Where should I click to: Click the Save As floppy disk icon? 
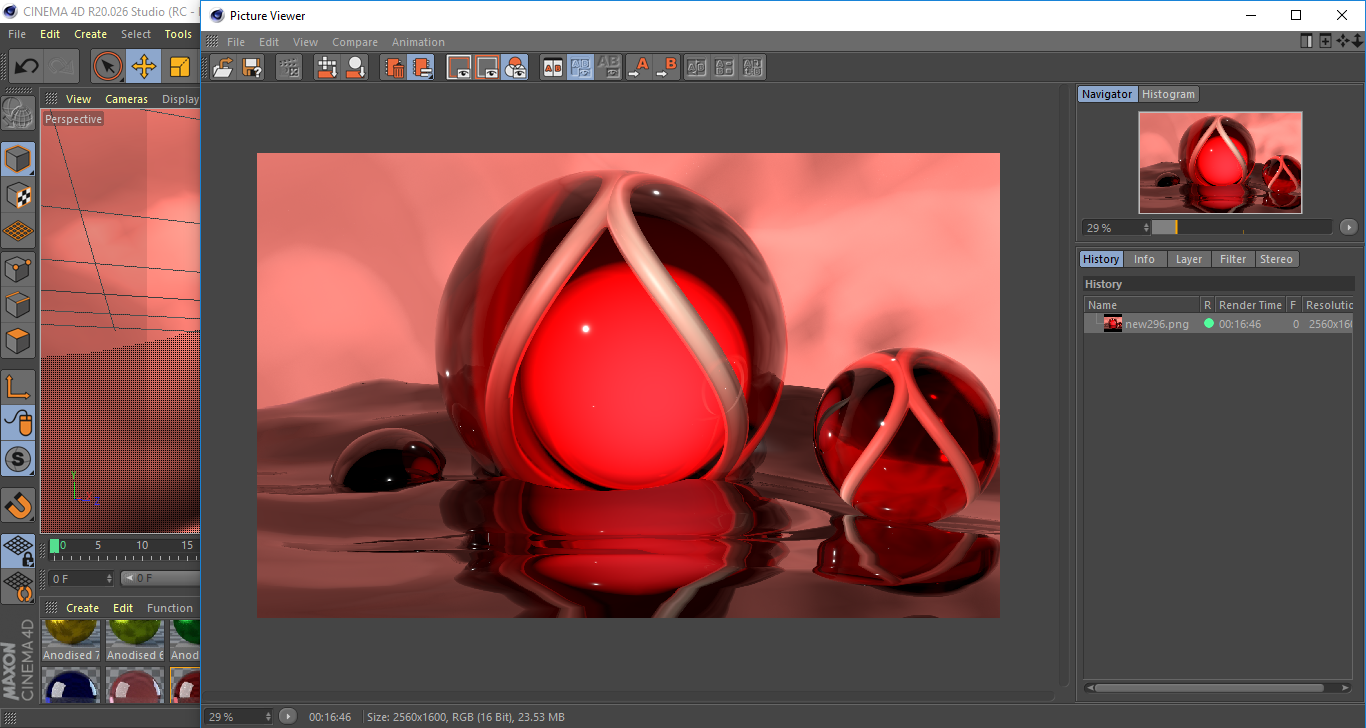(x=252, y=67)
